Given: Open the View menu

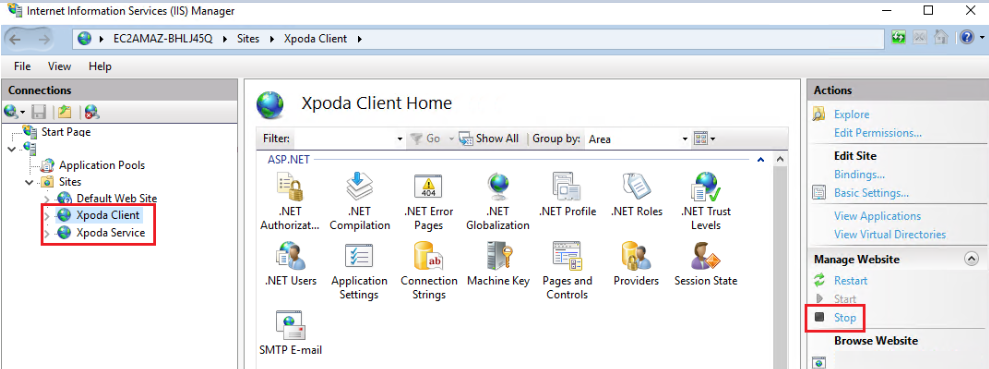Looking at the screenshot, I should (x=59, y=66).
